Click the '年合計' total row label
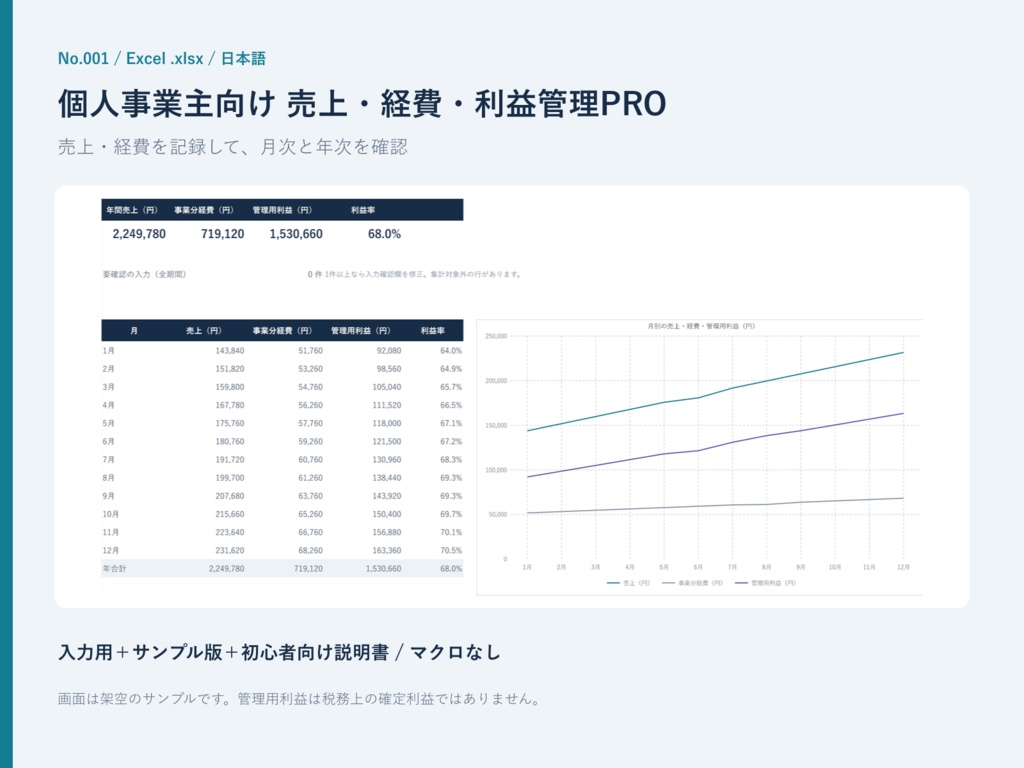Viewport: 1024px width, 768px height. 114,569
